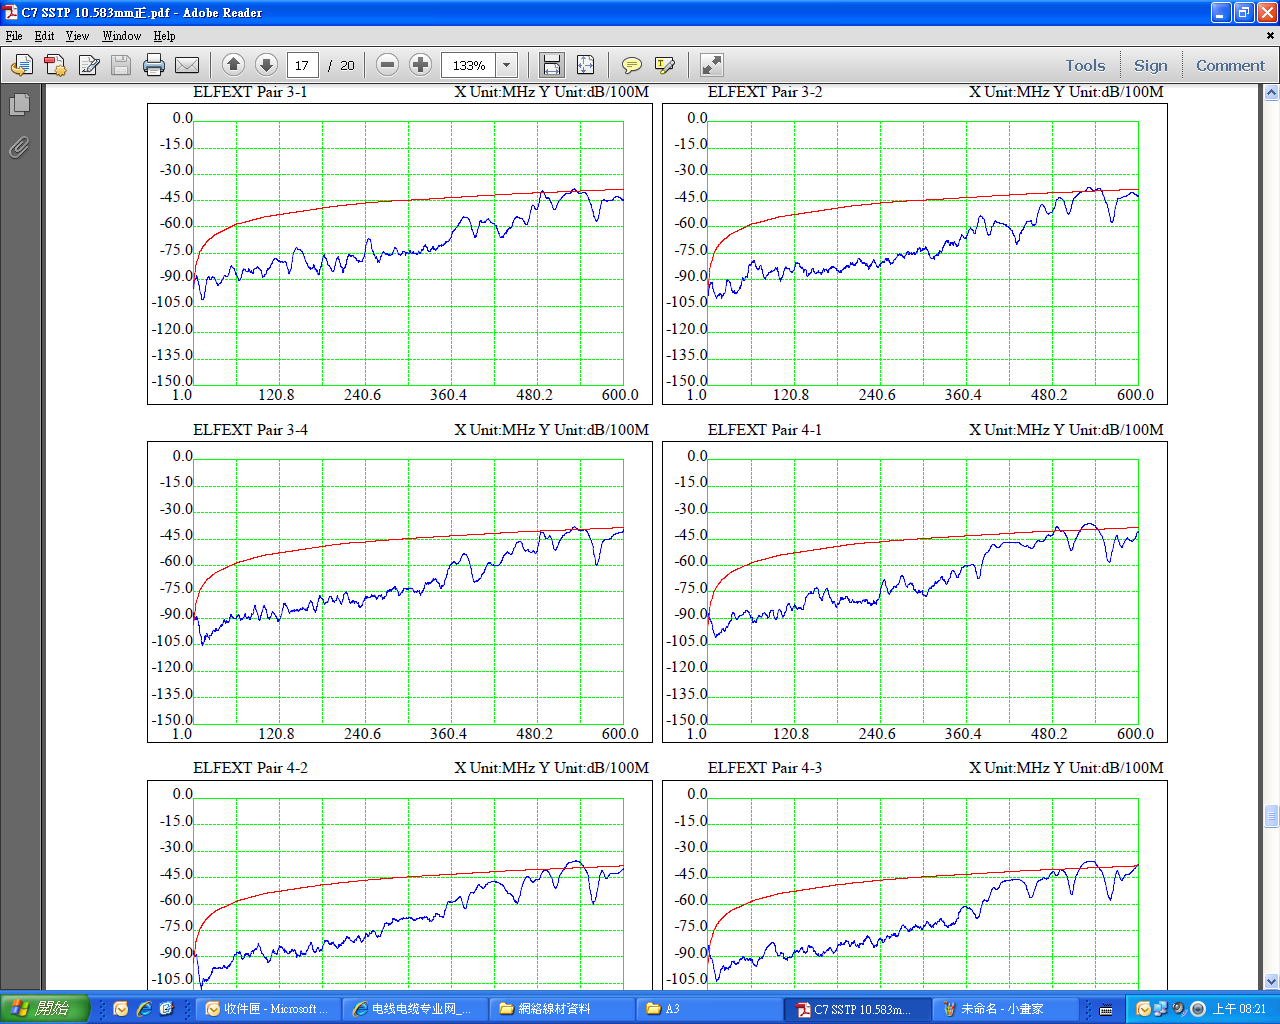Click the page number input field
Image resolution: width=1280 pixels, height=1024 pixels.
coord(302,66)
